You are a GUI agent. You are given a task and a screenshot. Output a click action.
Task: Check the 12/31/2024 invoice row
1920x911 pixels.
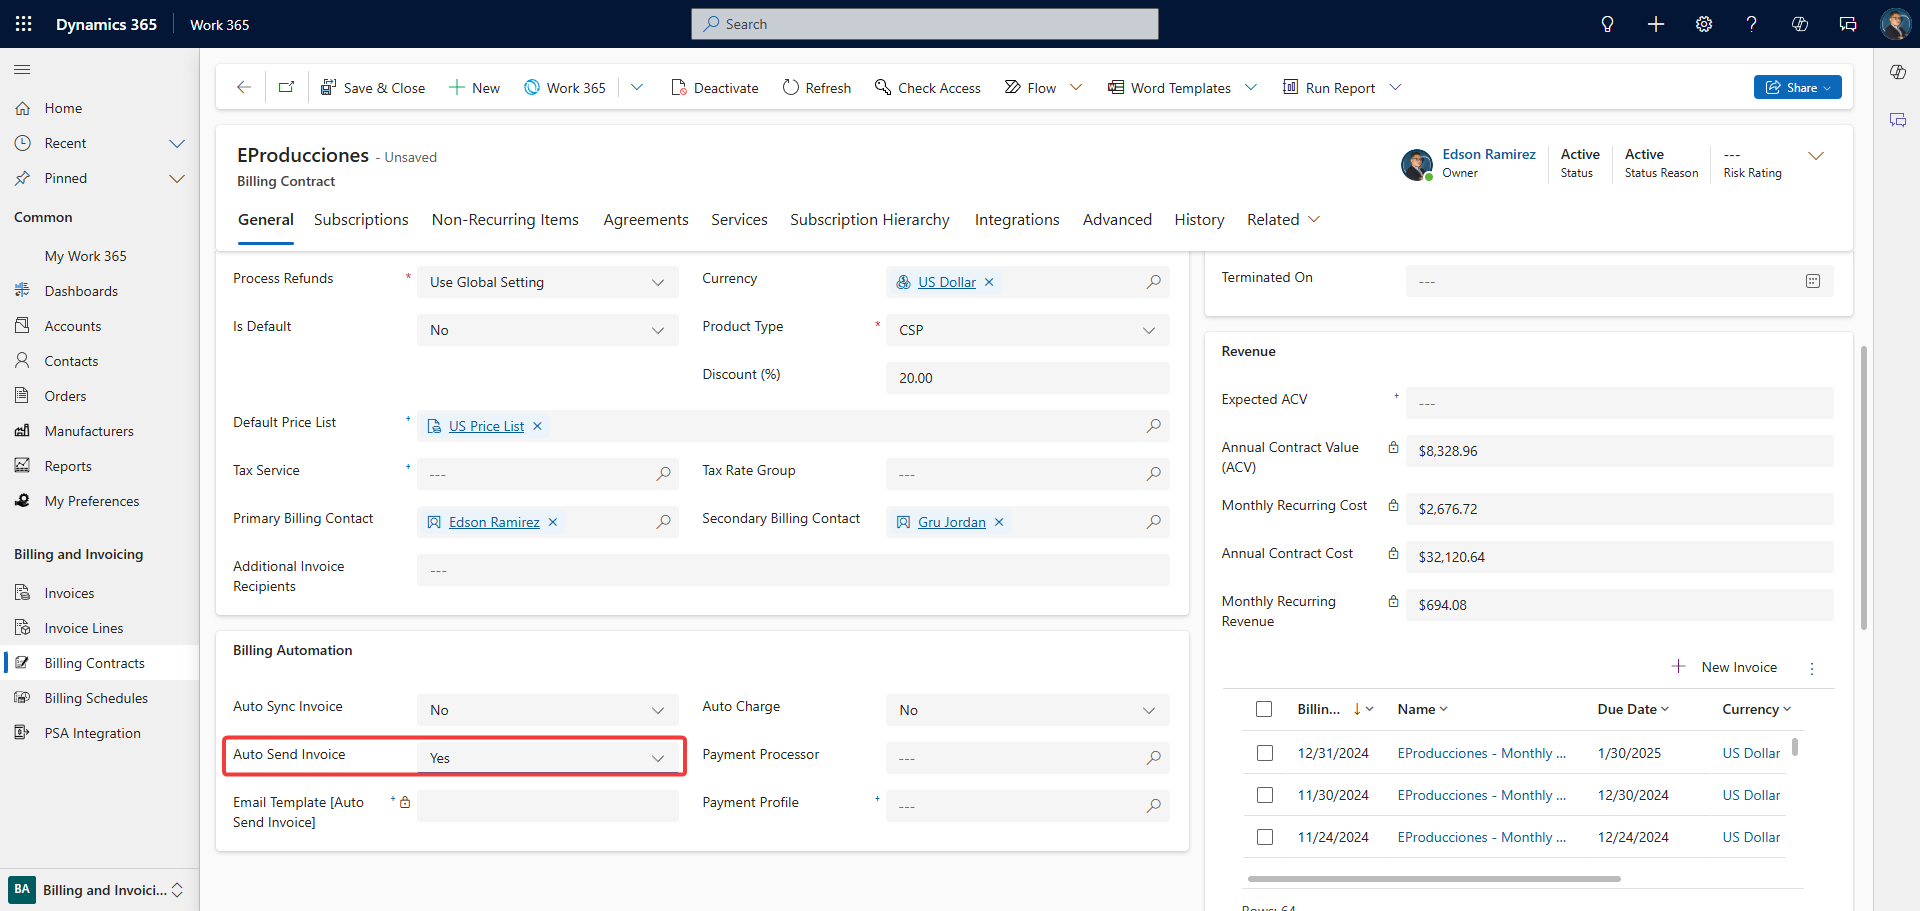pos(1265,753)
